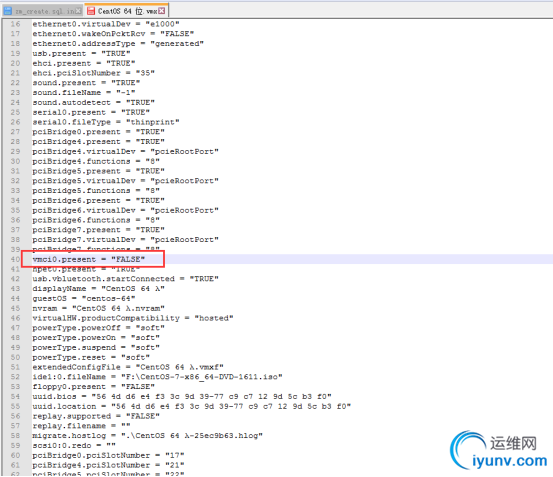553x477 pixels.
Task: Click line pciBridge6.functions = "8"
Action: coord(96,220)
